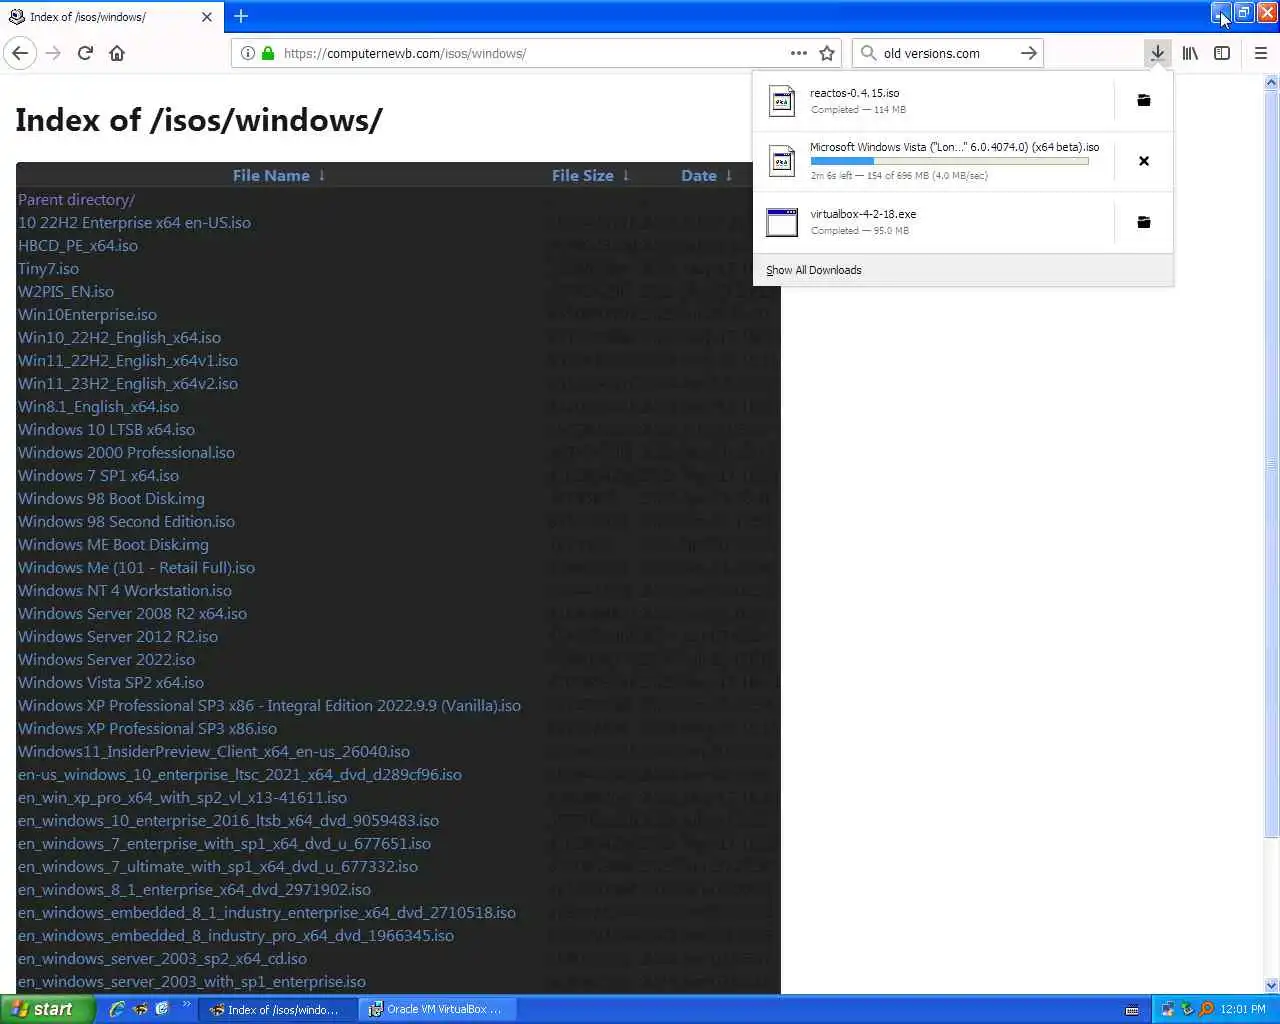This screenshot has width=1280, height=1024.
Task: Open the page actions three-dot menu
Action: [x=798, y=53]
